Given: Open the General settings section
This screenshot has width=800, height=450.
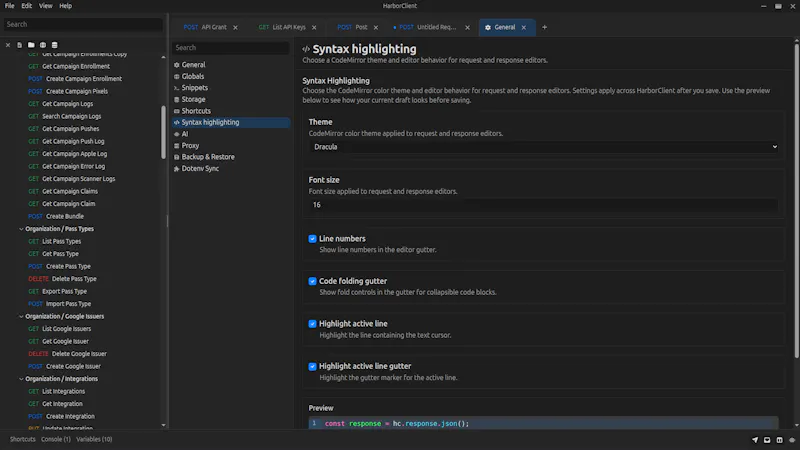Looking at the screenshot, I should pyautogui.click(x=231, y=65).
